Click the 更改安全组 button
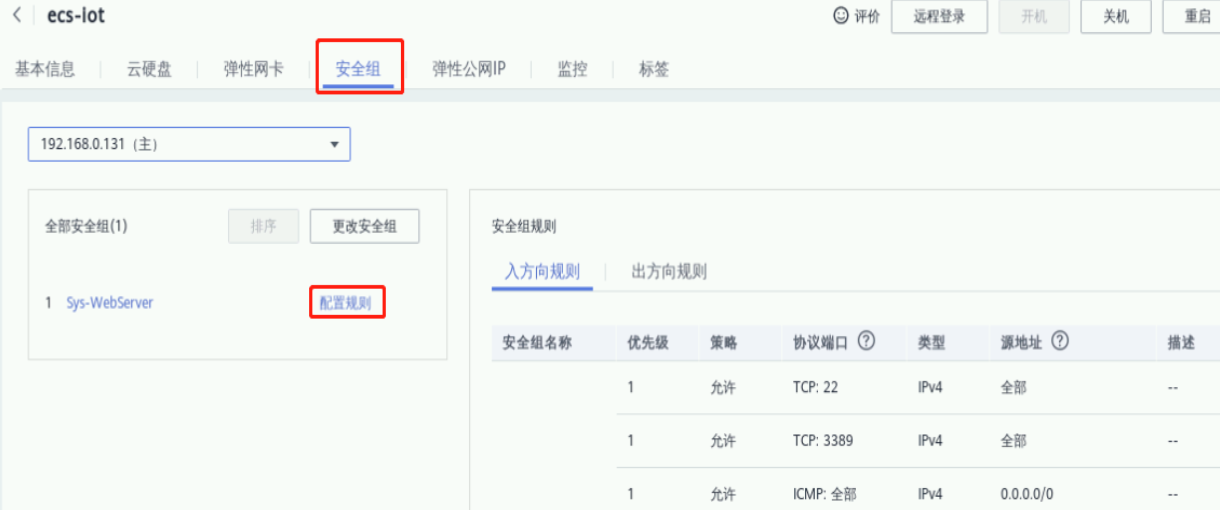Viewport: 1220px width, 510px height. pyautogui.click(x=364, y=226)
